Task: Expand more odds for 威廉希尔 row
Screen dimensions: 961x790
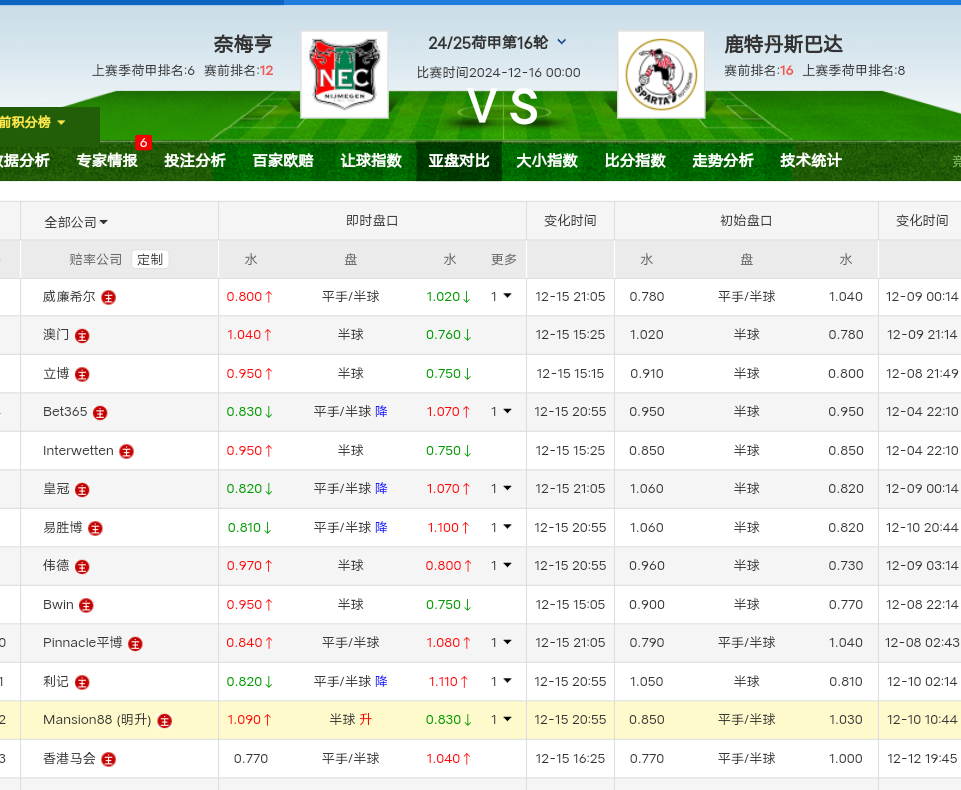Action: click(x=501, y=297)
